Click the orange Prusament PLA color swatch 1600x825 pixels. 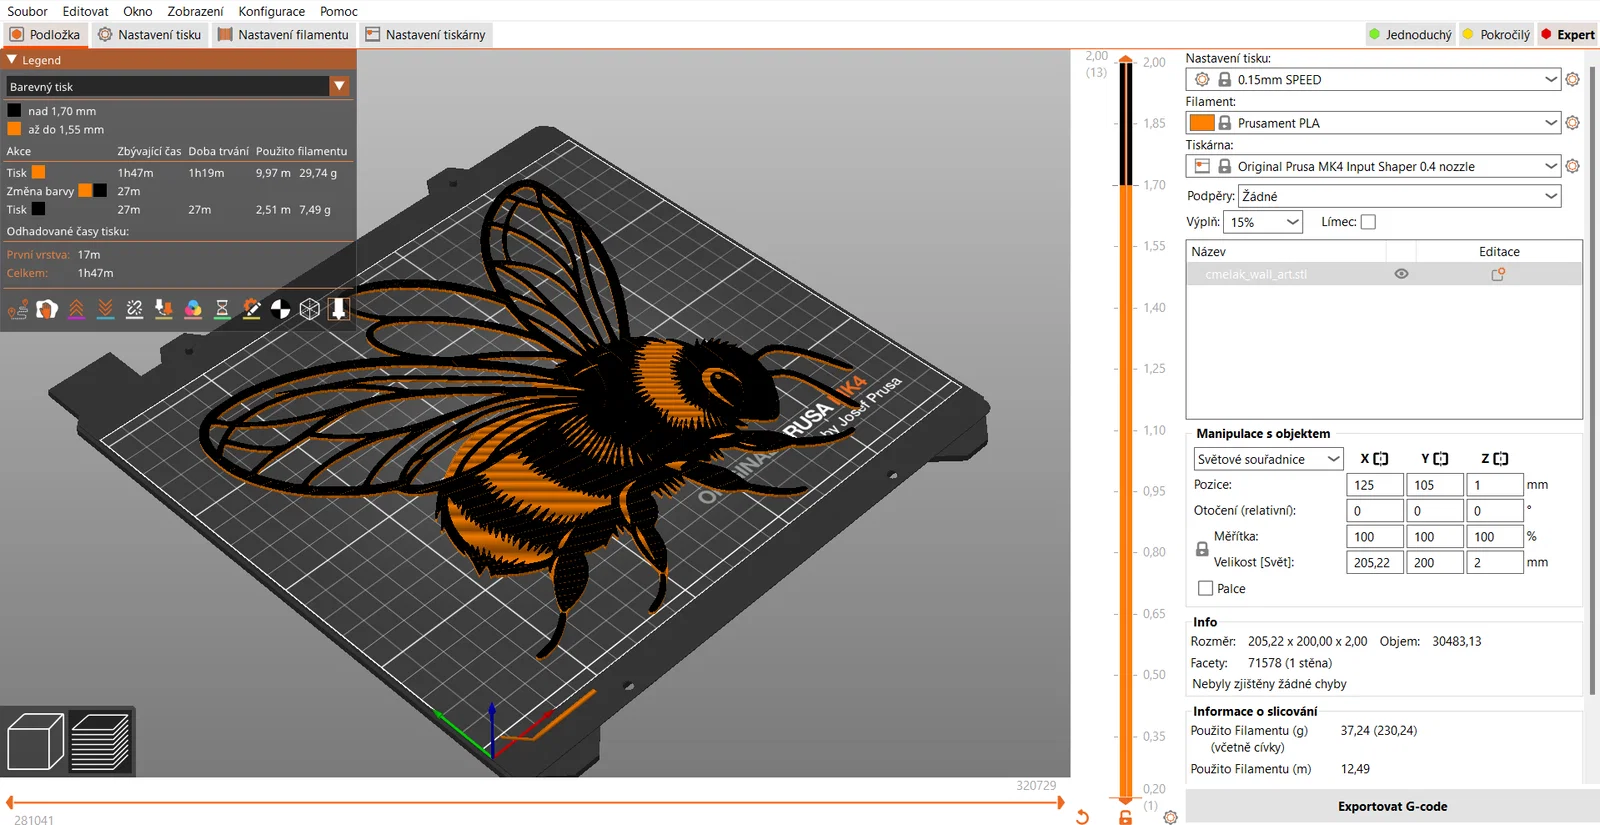(x=1202, y=123)
